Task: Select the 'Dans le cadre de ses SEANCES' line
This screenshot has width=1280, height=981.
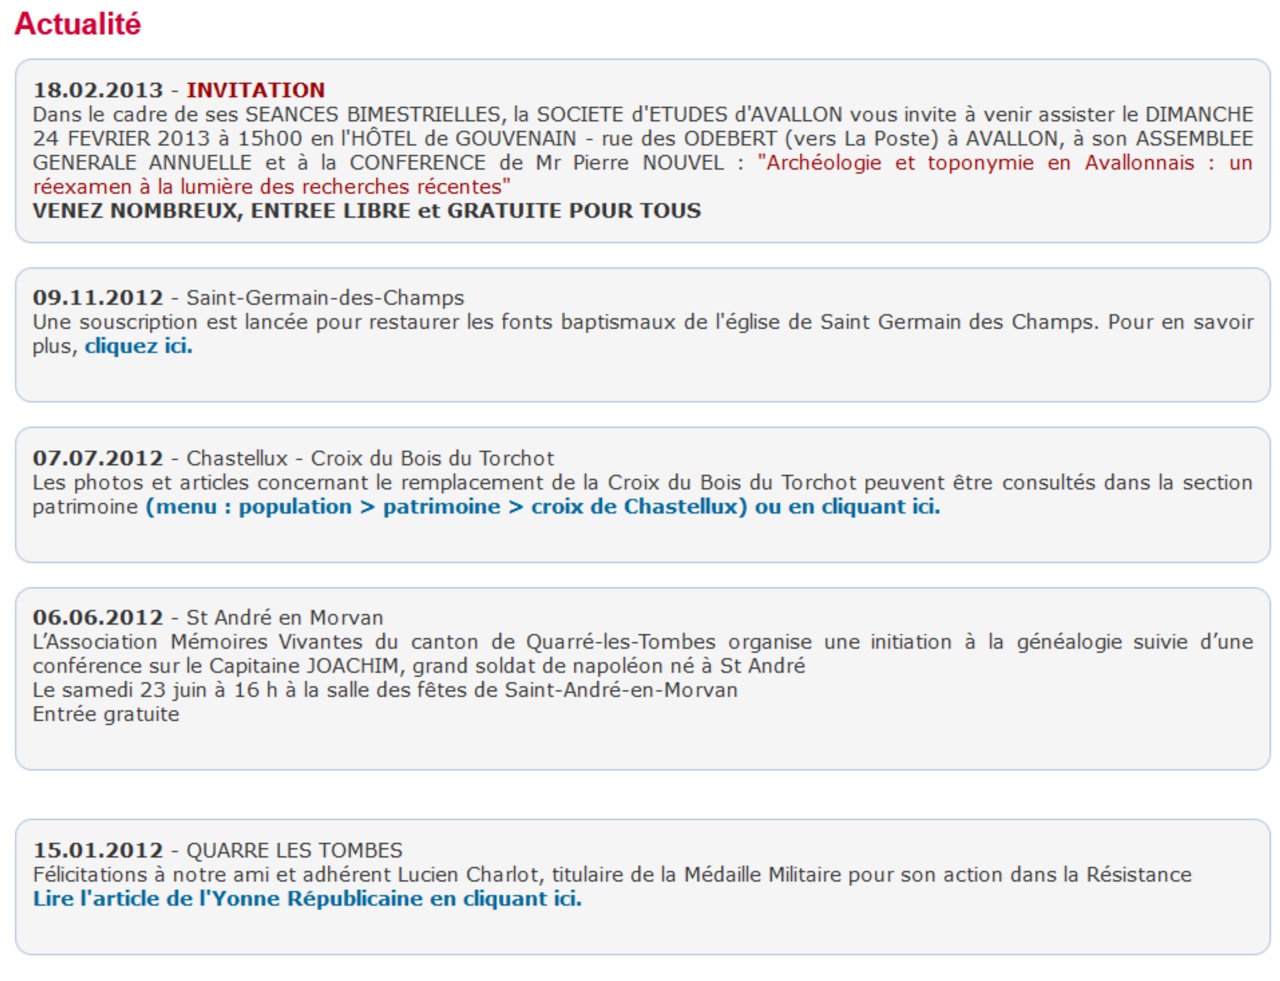Action: coord(642,114)
